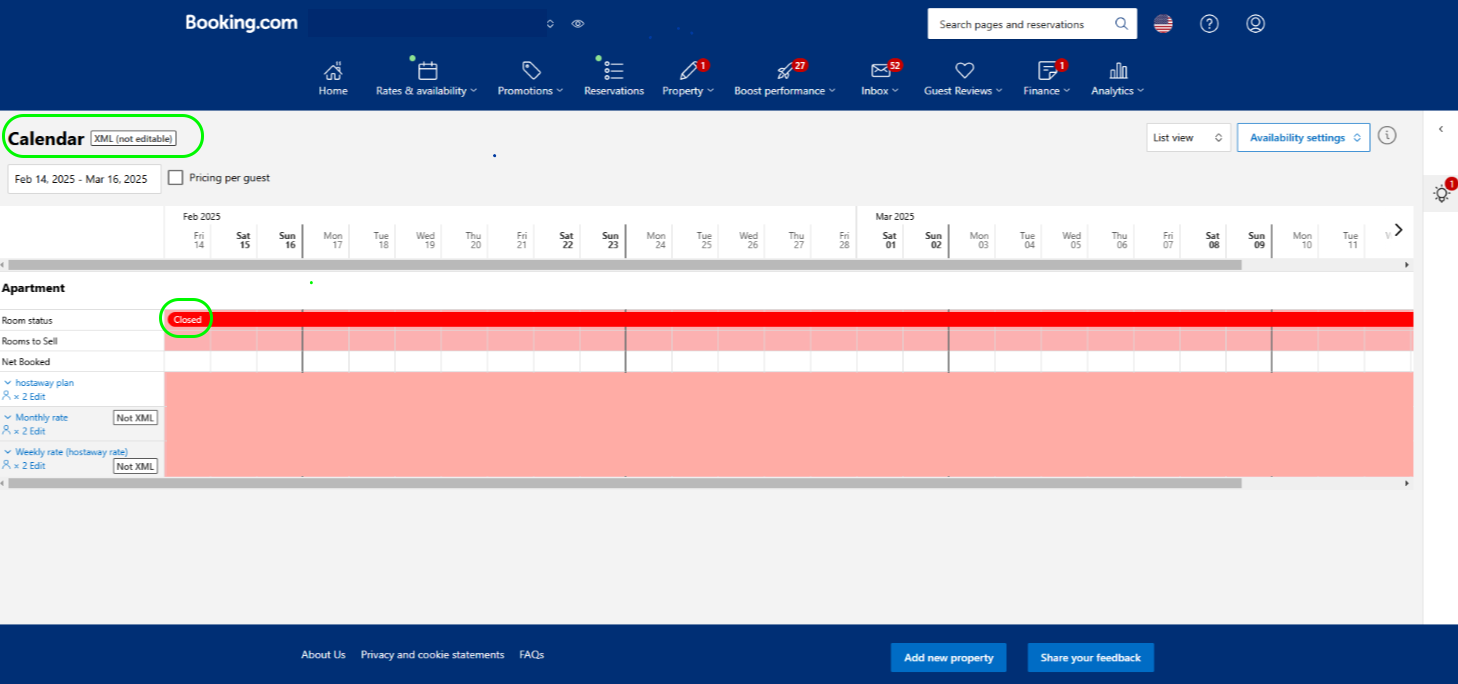Viewport: 1458px width, 684px height.
Task: Click the Closed room status badge
Action: (x=187, y=320)
